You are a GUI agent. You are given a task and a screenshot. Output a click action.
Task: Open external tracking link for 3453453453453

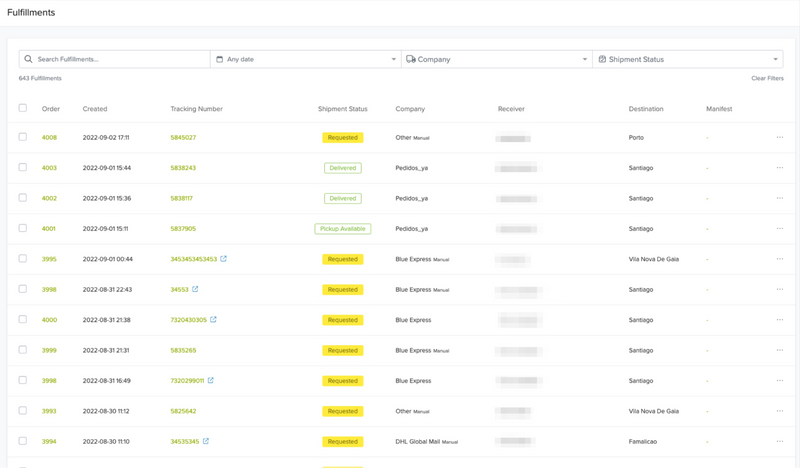[x=224, y=259]
